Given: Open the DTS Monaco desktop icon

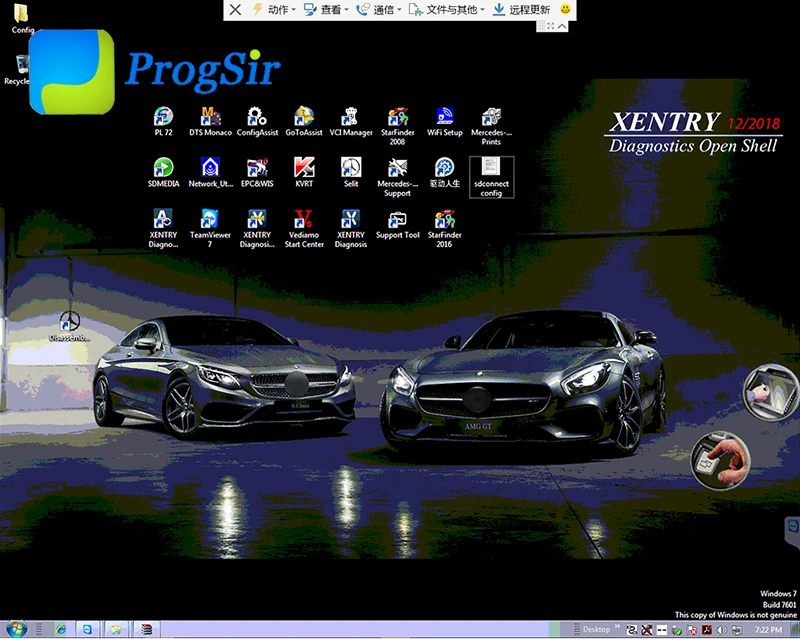Looking at the screenshot, I should point(210,121).
